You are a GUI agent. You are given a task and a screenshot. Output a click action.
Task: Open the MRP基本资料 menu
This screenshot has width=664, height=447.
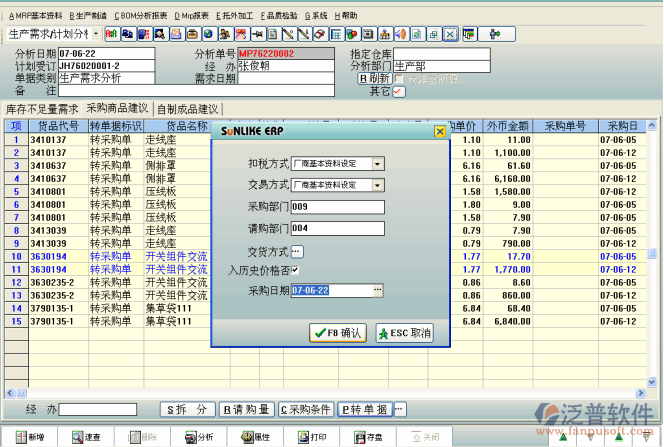35,16
